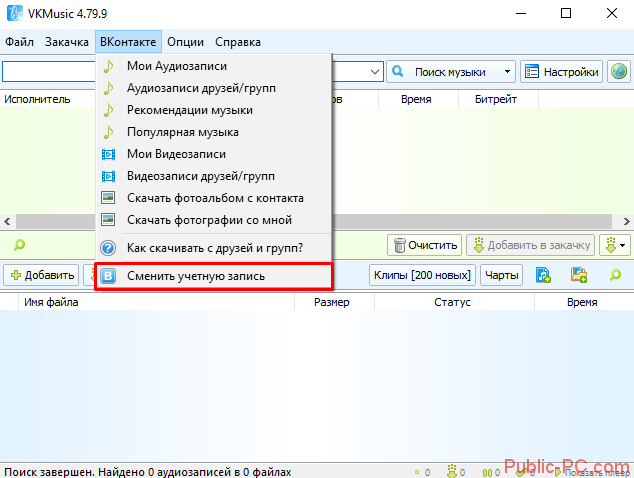
Task: Click the Добавить button with plus icon
Action: click(x=42, y=275)
